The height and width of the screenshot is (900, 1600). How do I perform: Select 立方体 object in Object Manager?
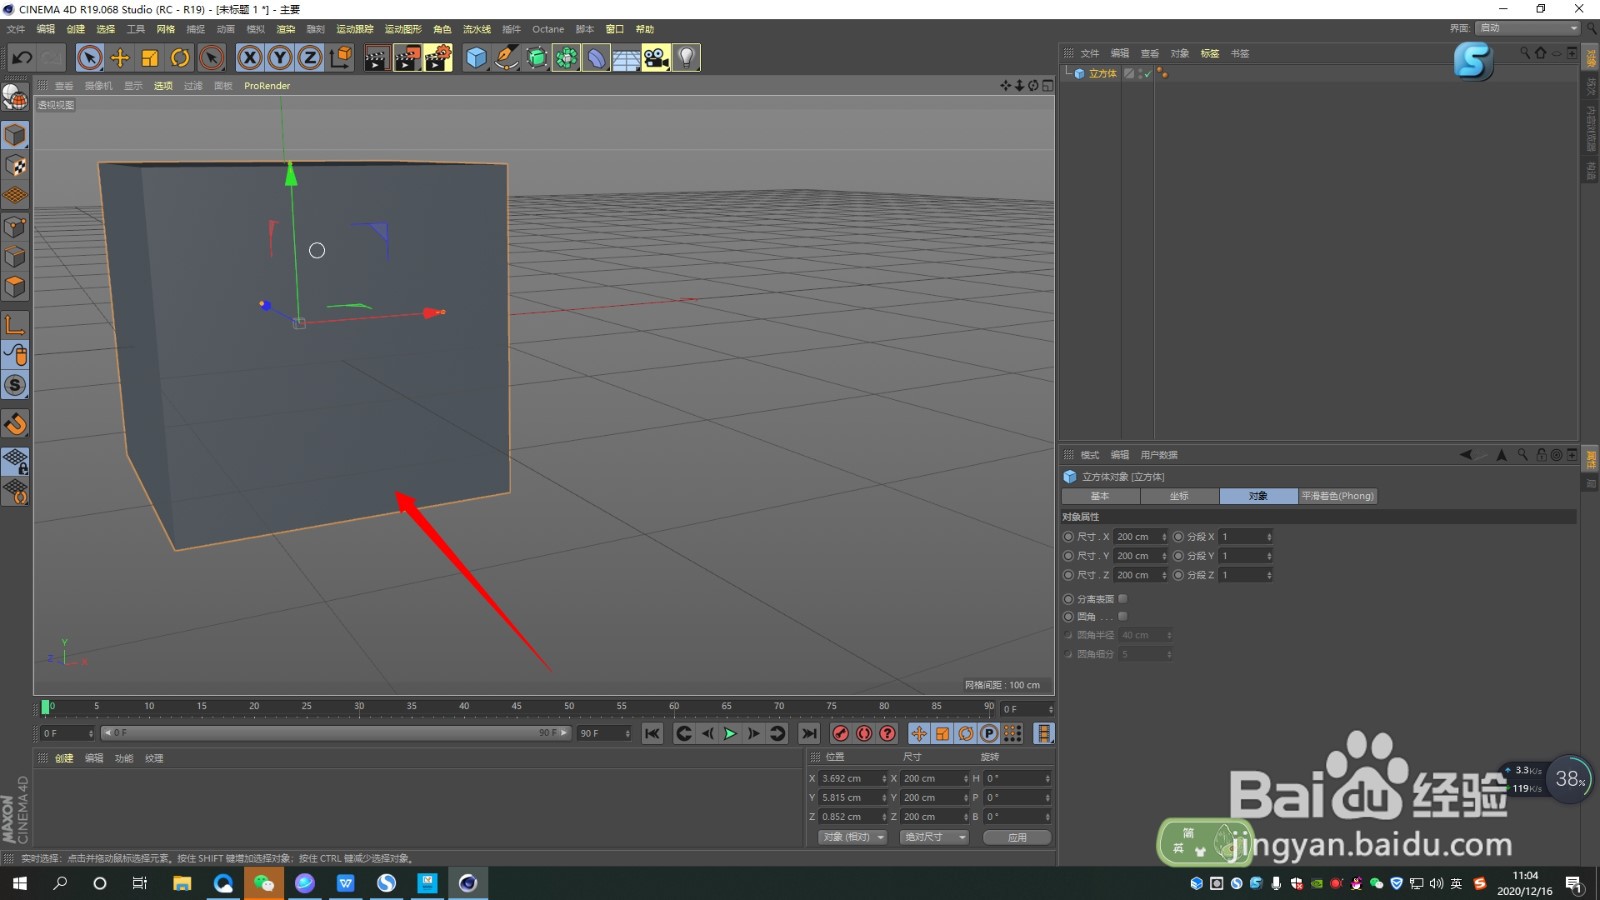tap(1102, 74)
